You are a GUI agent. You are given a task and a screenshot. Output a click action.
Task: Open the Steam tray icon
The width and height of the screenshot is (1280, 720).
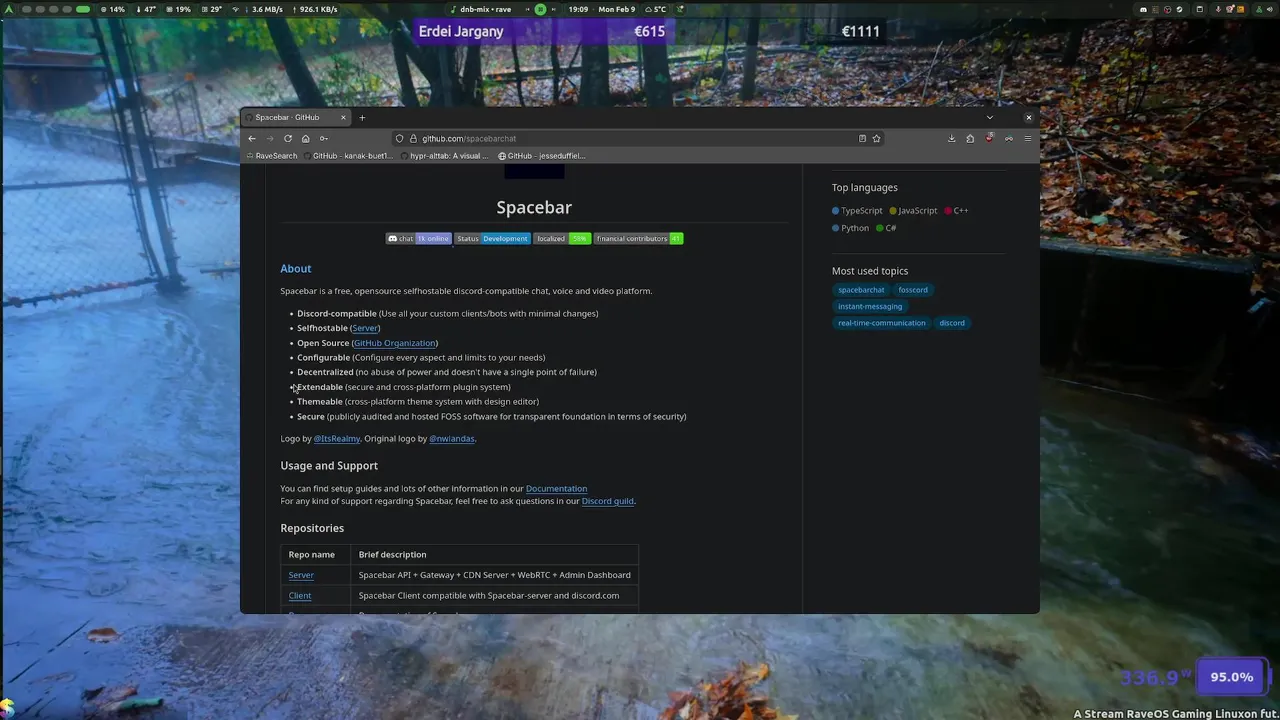[x=1179, y=9]
